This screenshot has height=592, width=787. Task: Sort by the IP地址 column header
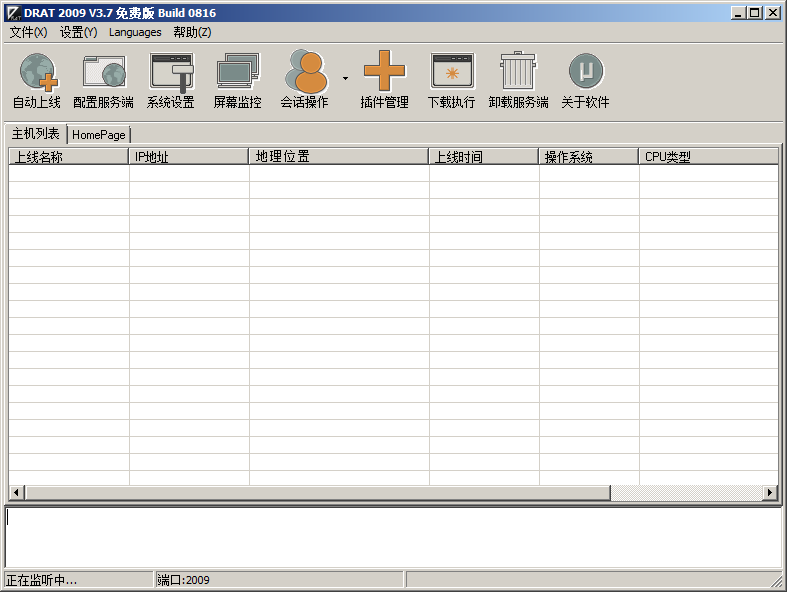[188, 157]
